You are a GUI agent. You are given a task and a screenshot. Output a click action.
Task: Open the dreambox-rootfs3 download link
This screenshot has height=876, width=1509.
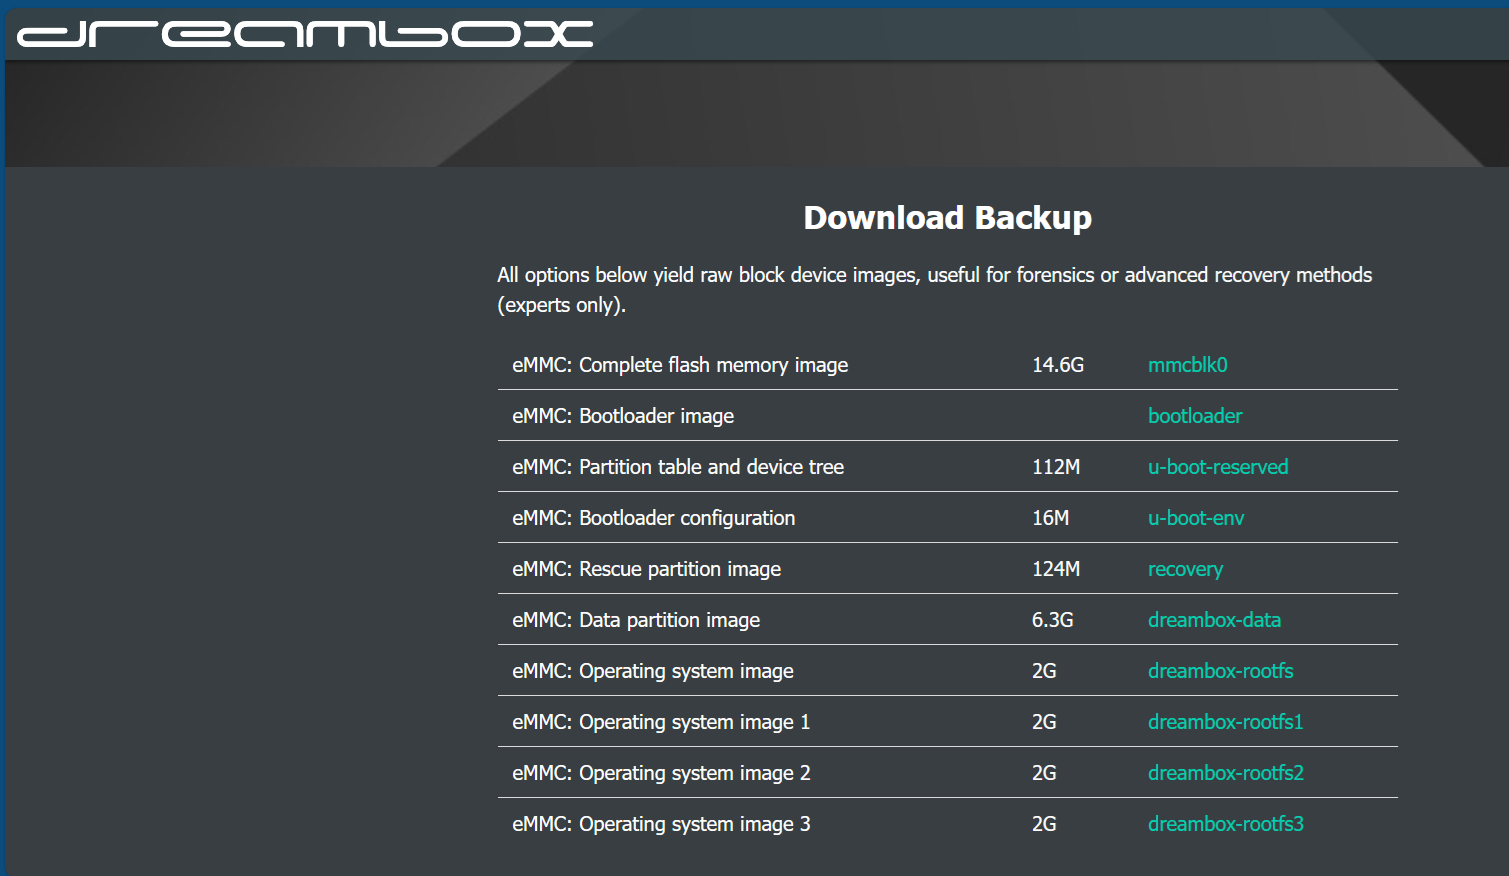(x=1226, y=824)
